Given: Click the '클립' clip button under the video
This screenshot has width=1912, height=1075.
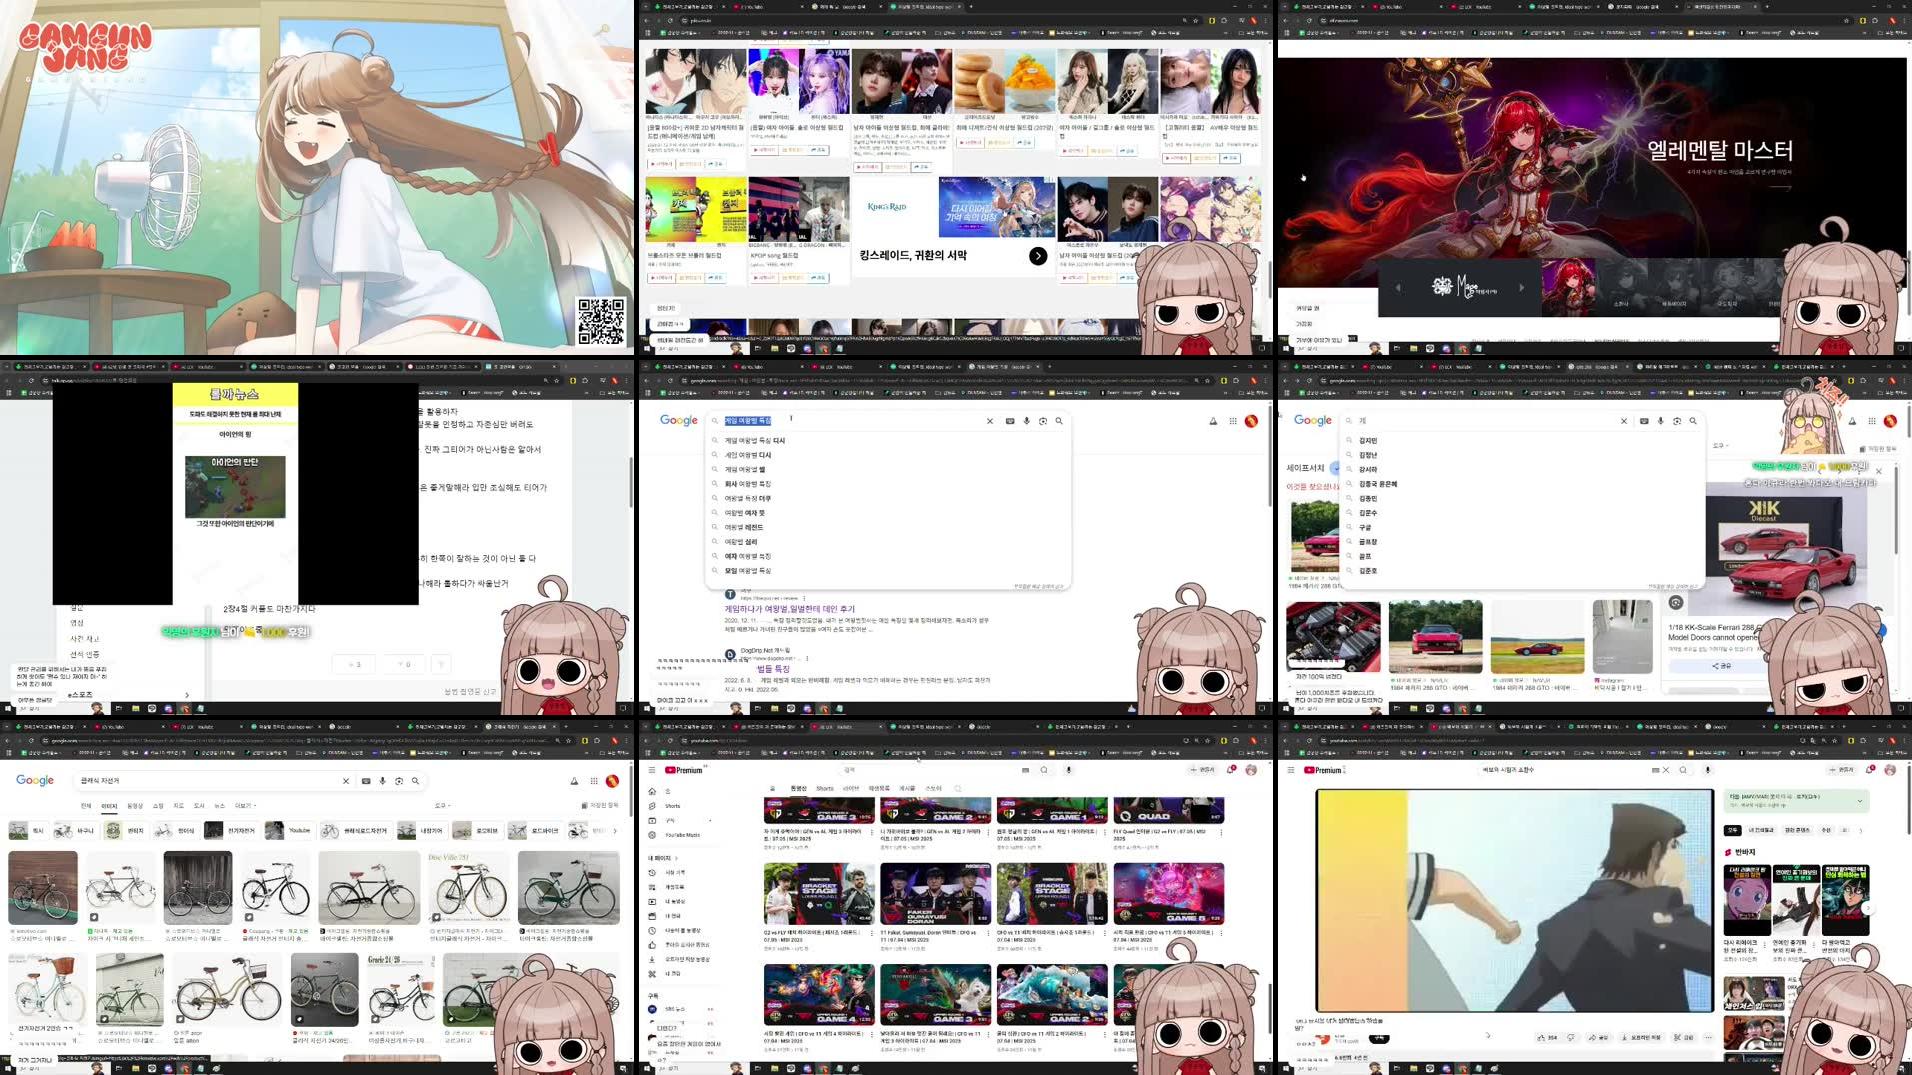Looking at the screenshot, I should [x=1686, y=1038].
